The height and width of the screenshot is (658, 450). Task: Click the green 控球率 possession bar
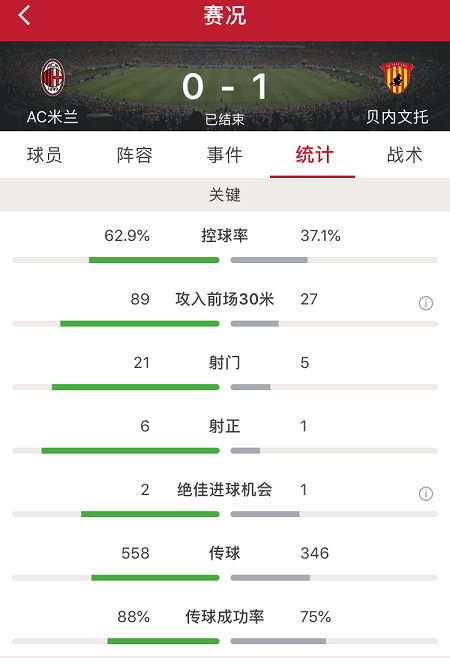coord(154,260)
